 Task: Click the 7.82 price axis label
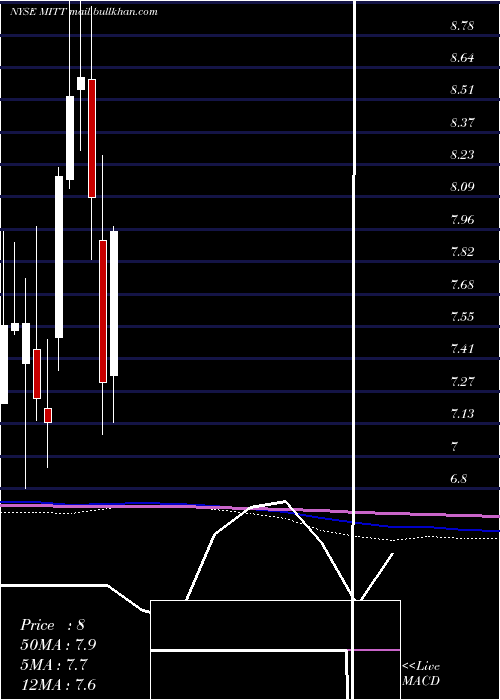tap(462, 251)
